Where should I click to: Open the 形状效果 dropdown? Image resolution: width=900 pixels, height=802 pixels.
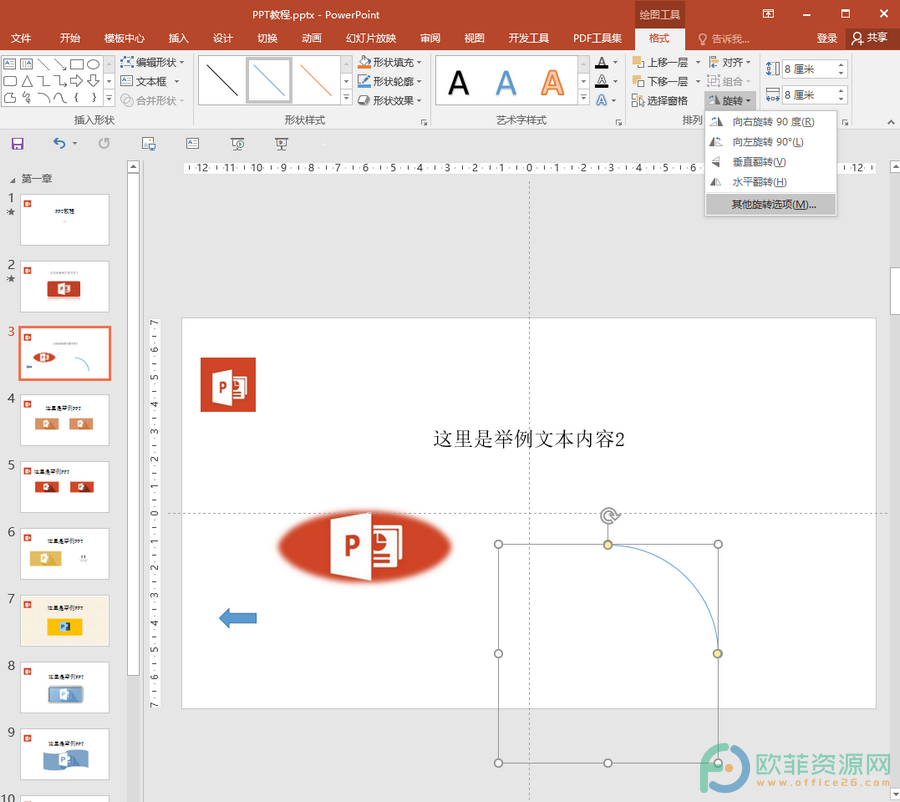[x=390, y=100]
